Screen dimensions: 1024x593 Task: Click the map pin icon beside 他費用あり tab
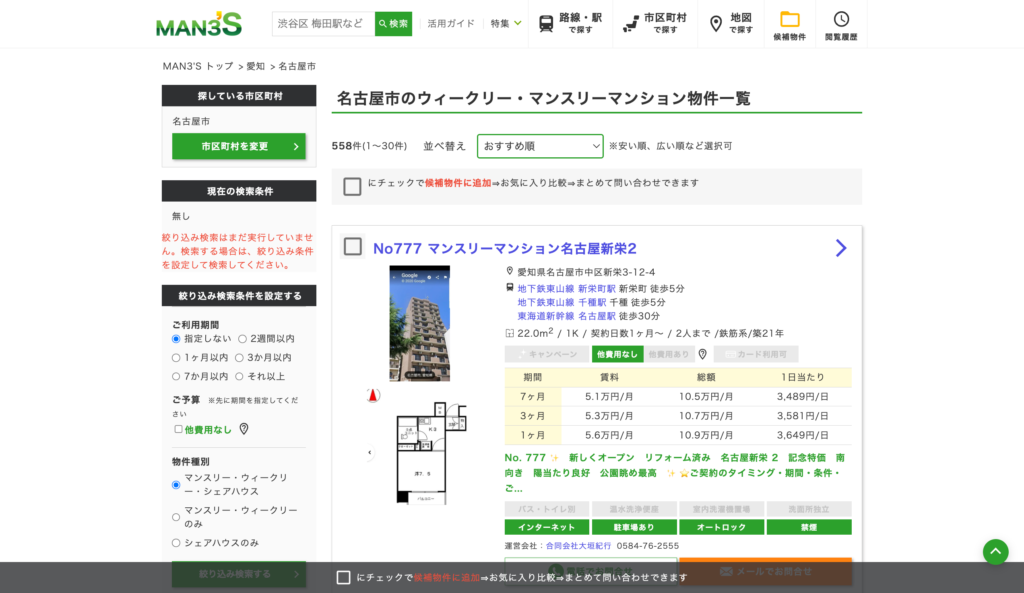coord(703,353)
